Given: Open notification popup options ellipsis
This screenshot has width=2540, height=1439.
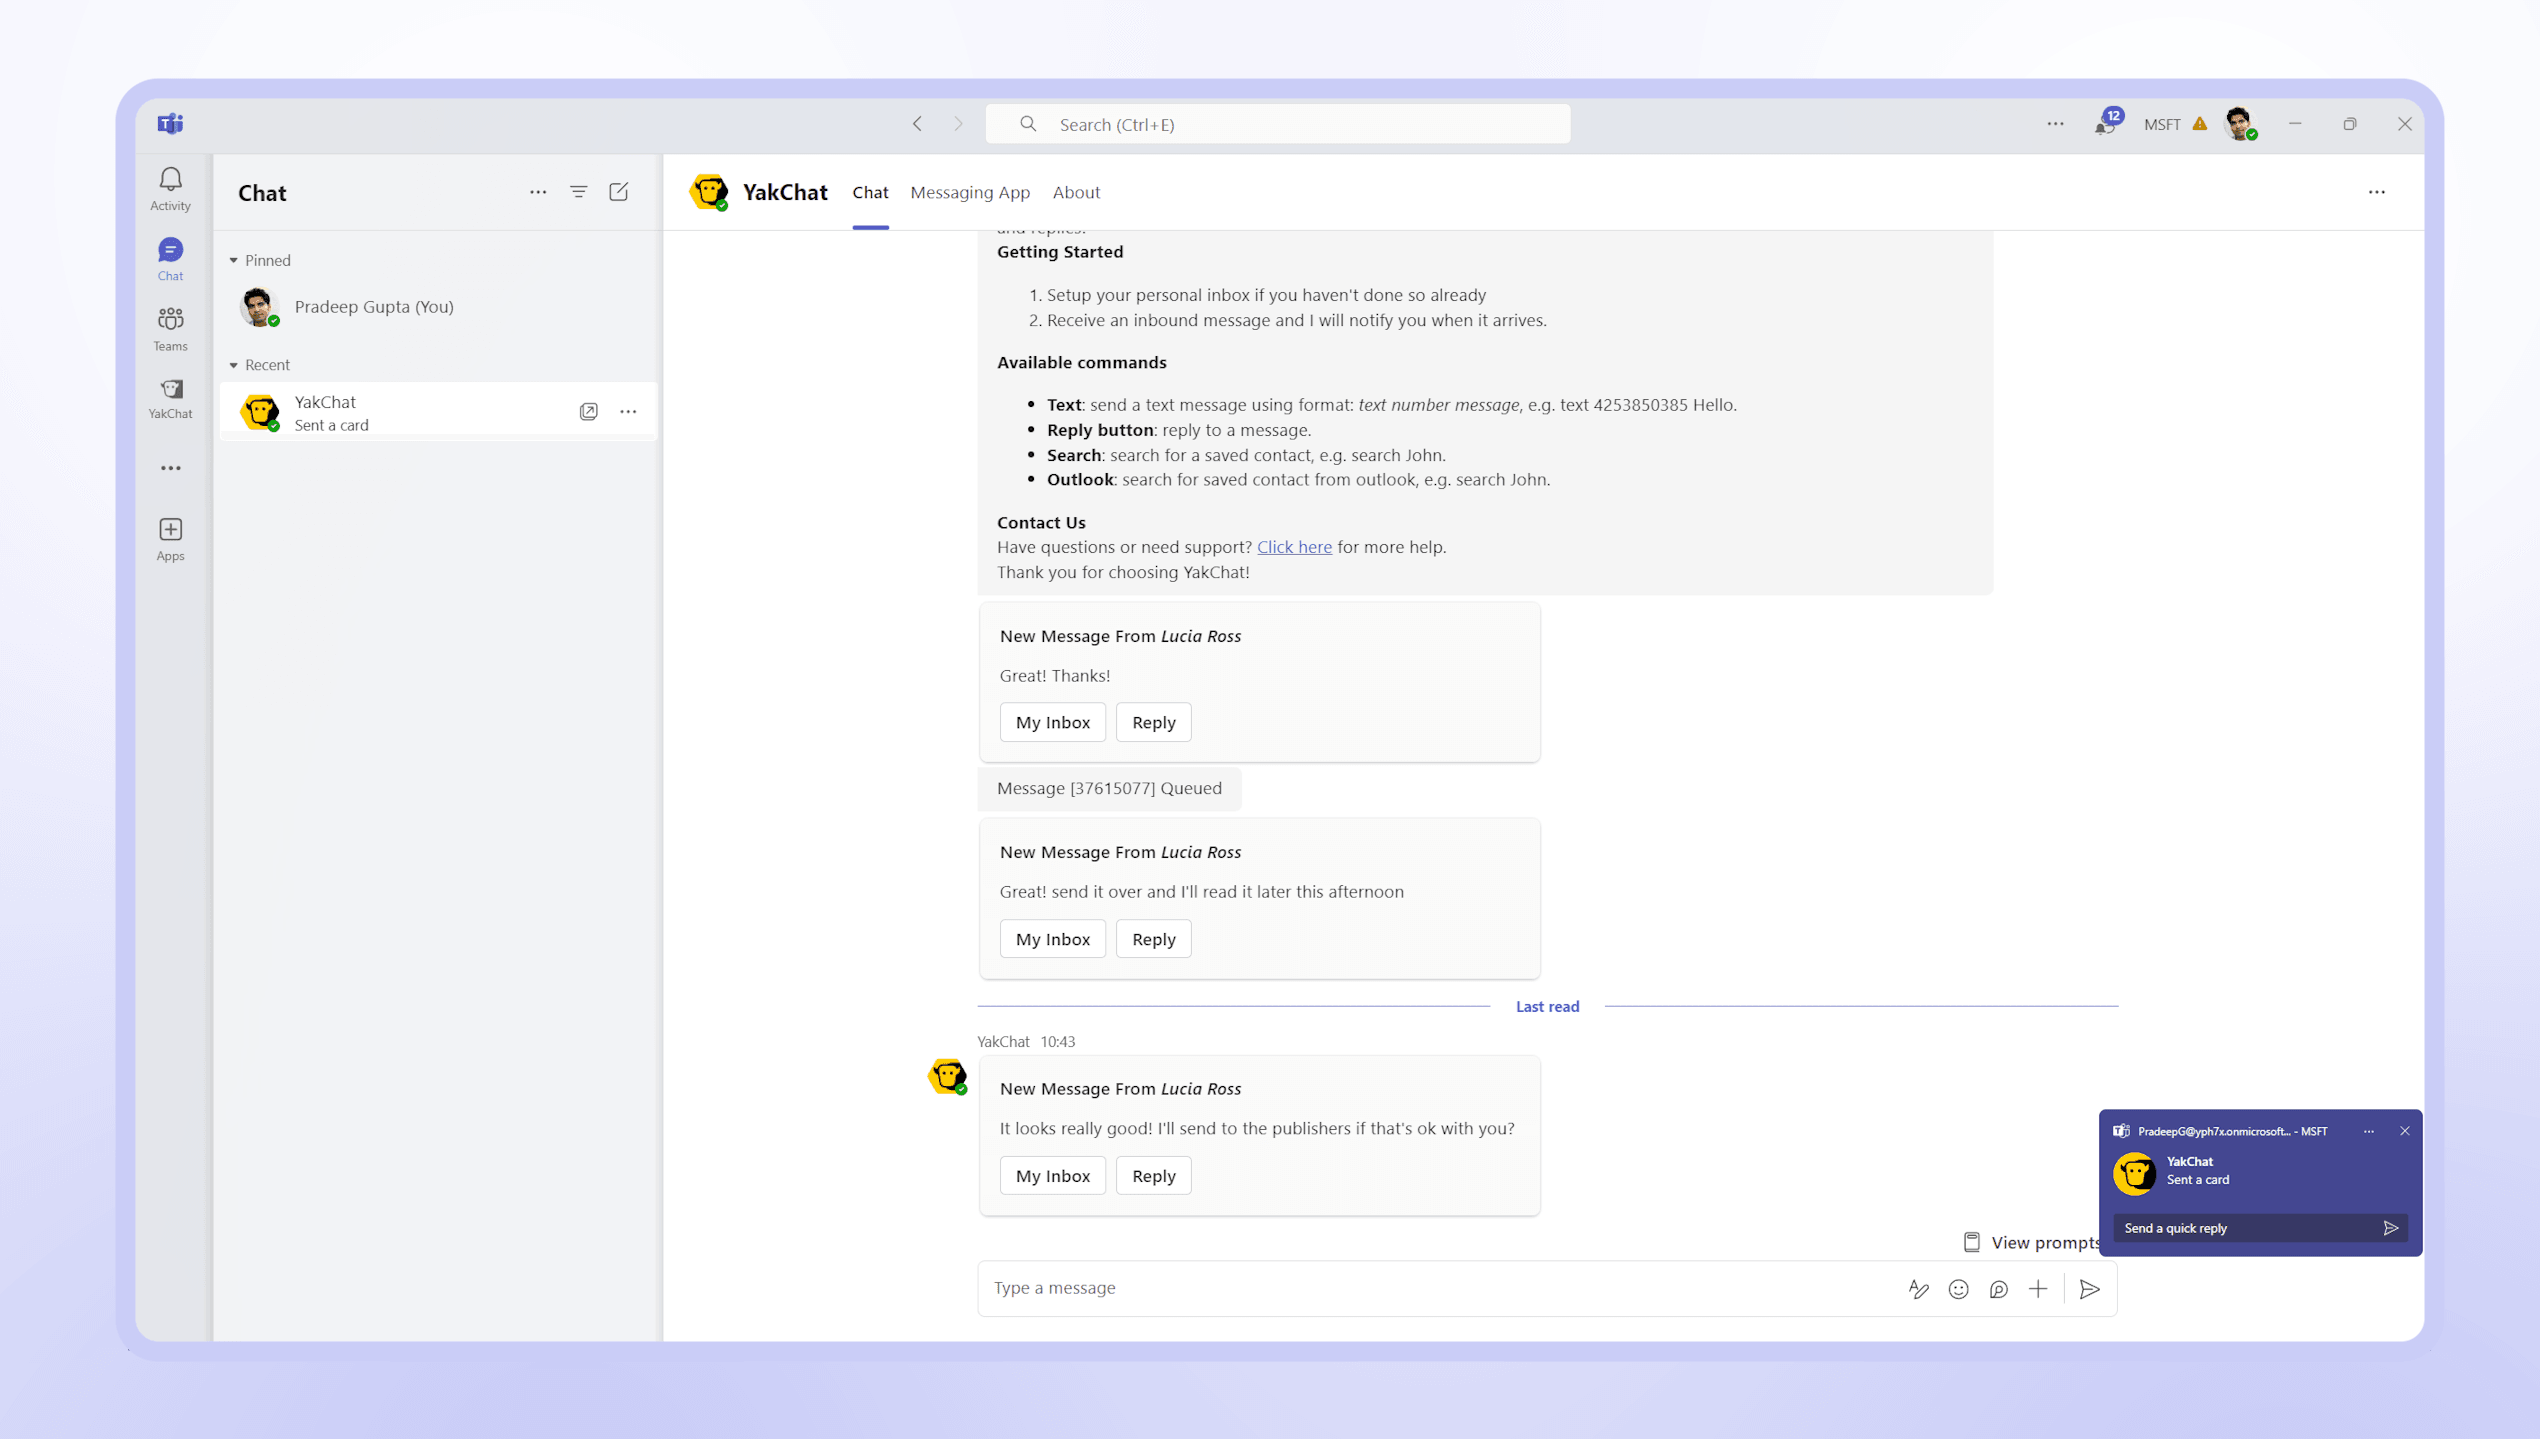Looking at the screenshot, I should [2368, 1131].
